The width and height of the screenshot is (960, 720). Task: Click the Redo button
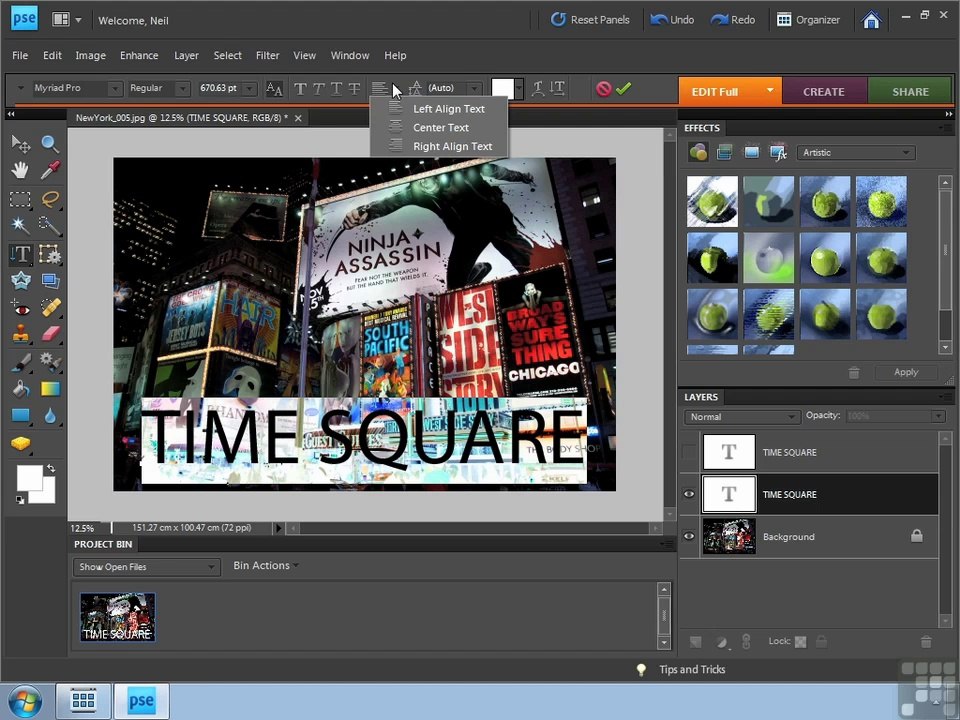(733, 20)
